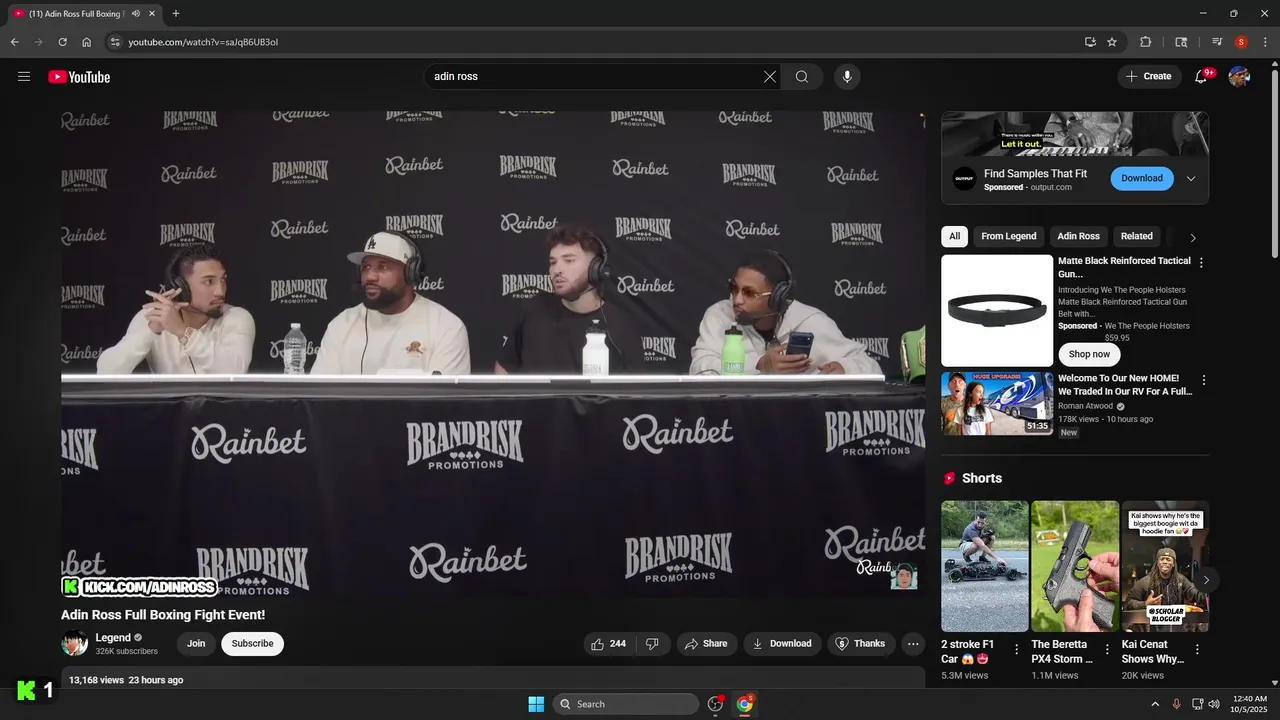Open Chrome three-dot menu
This screenshot has width=1280, height=720.
click(x=1264, y=42)
